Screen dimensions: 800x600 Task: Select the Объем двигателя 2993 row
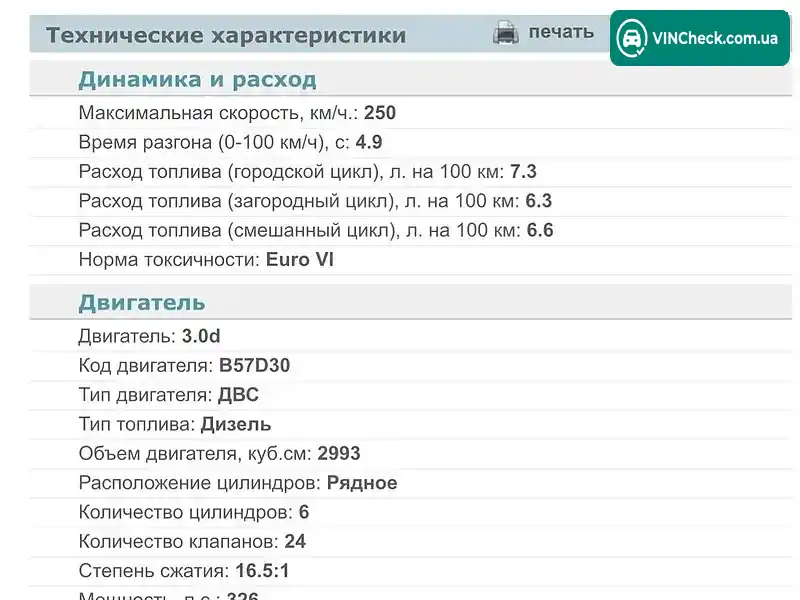(411, 454)
